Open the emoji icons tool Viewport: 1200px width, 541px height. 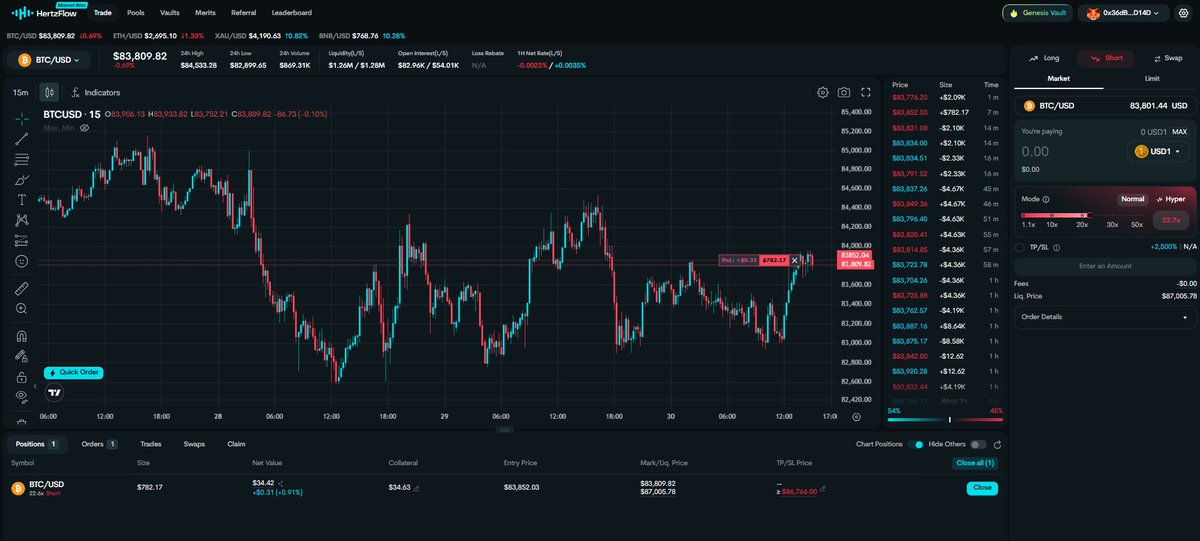21,261
